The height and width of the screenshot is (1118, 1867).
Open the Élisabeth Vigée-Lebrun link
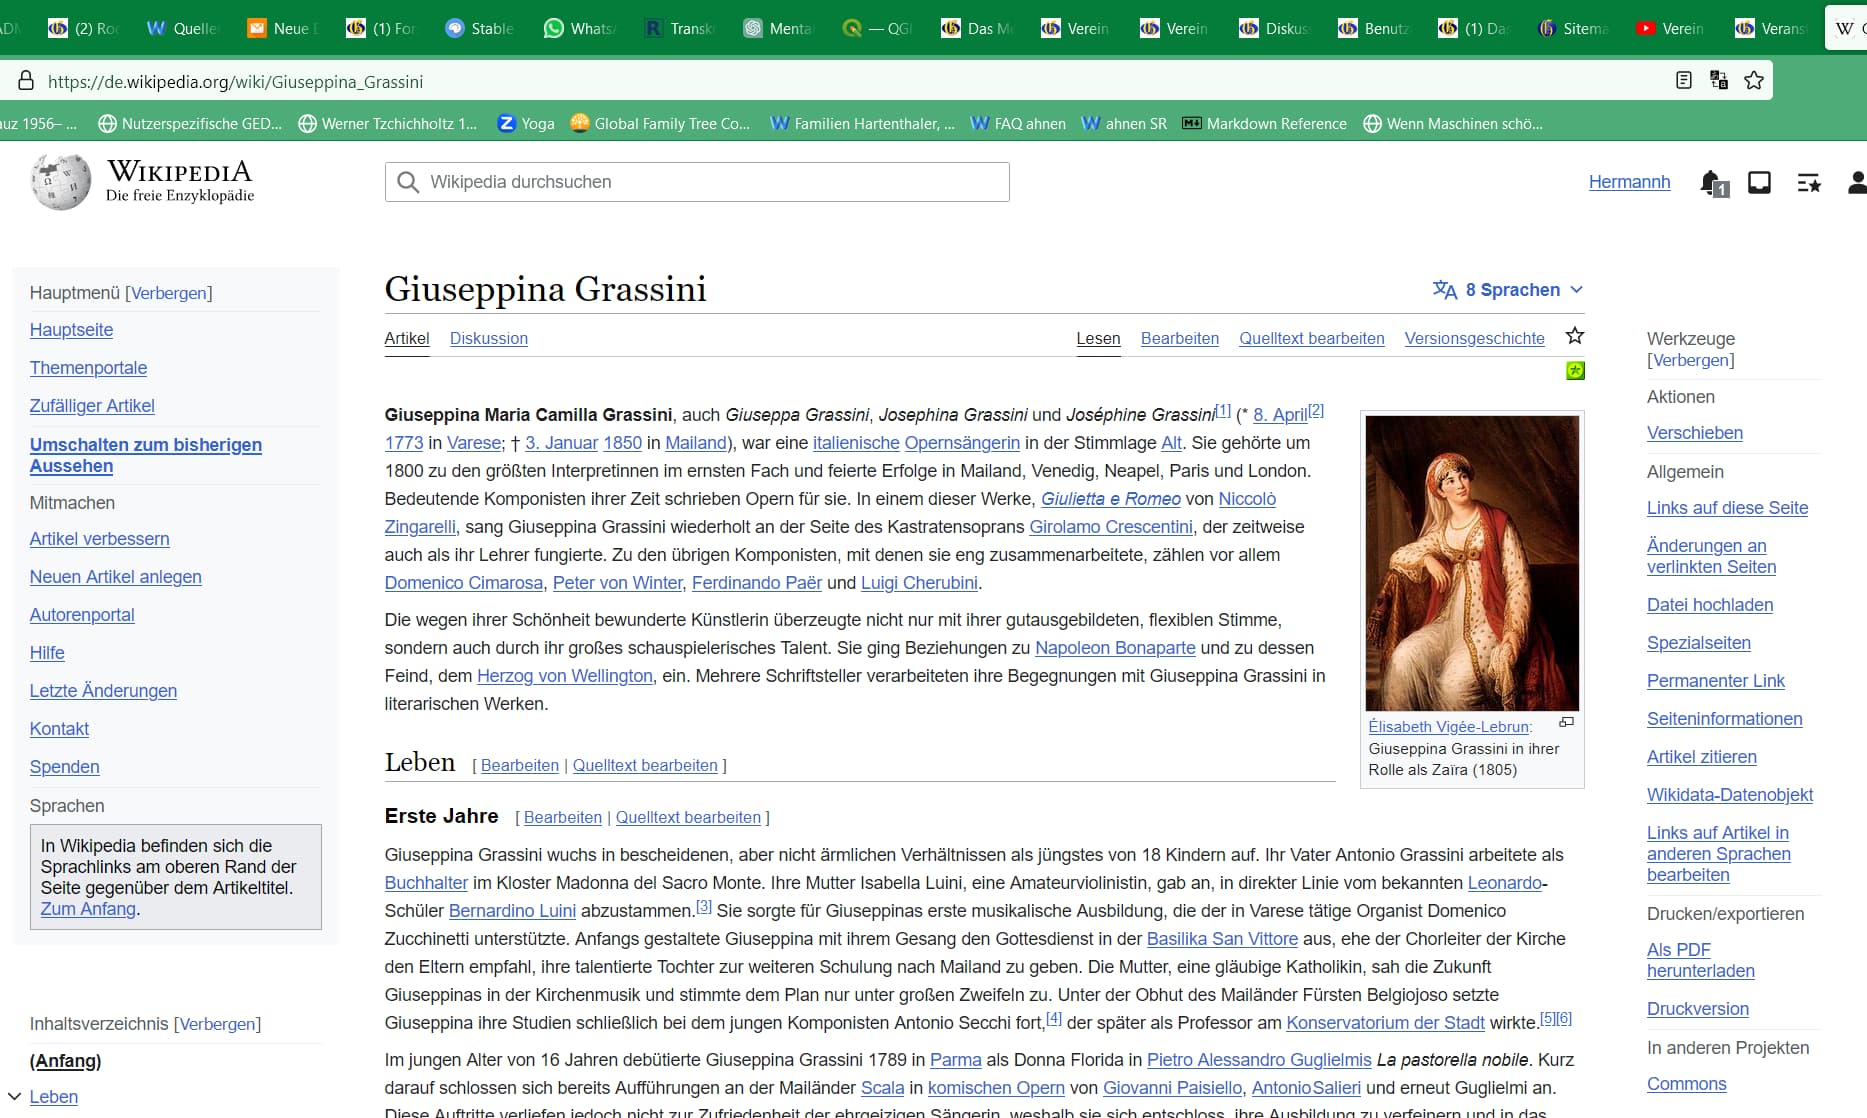pyautogui.click(x=1448, y=727)
